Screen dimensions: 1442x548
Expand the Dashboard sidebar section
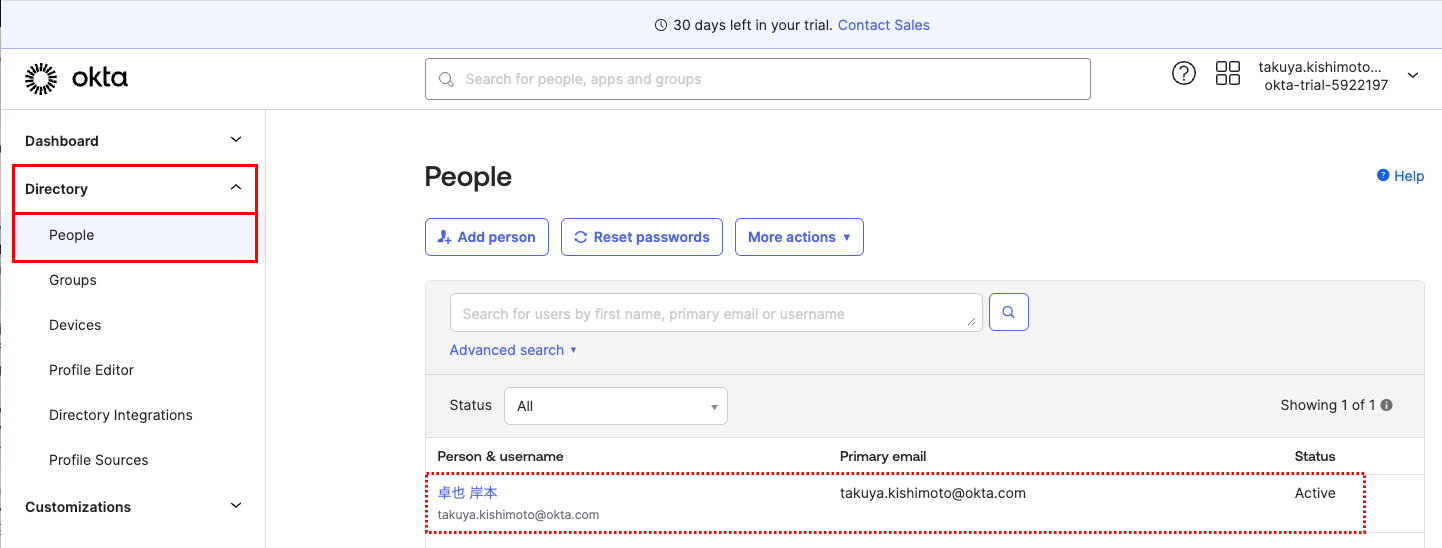(x=236, y=140)
